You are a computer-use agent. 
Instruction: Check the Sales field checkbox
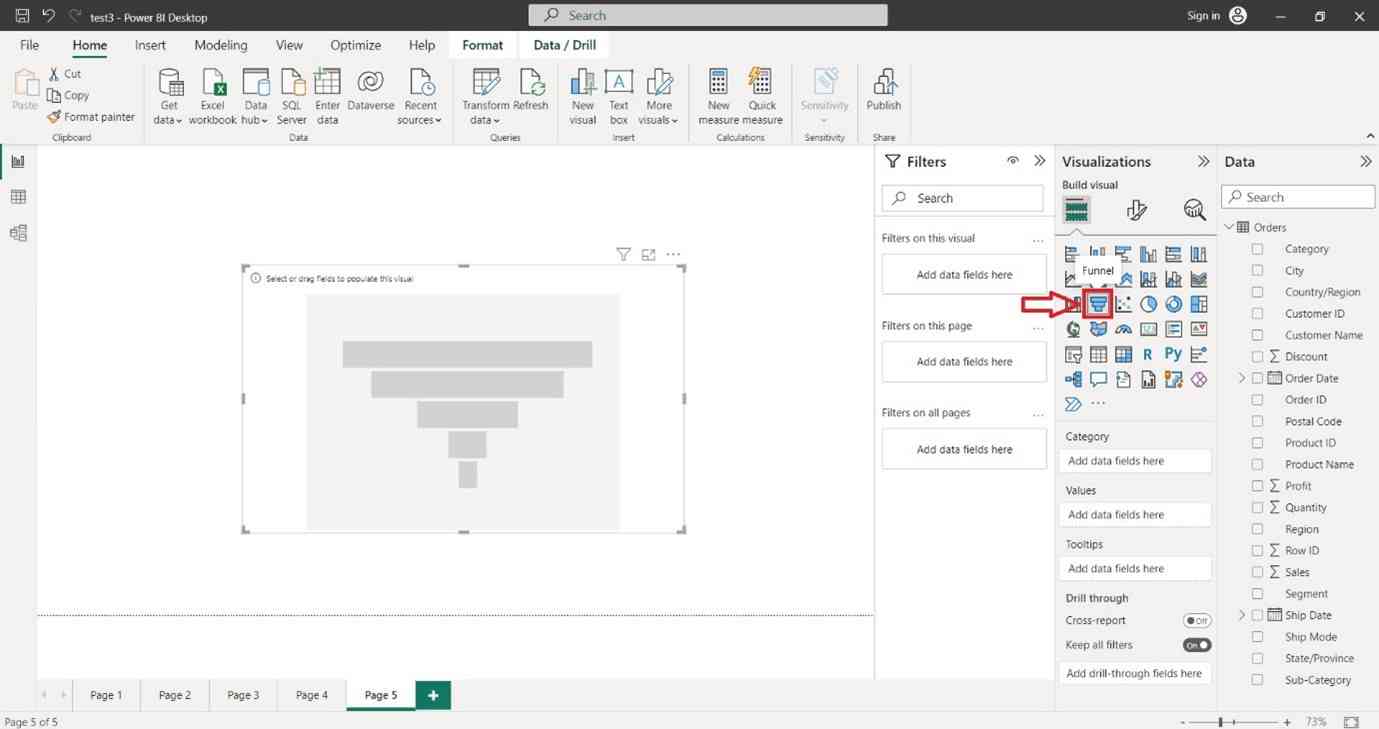tap(1257, 572)
